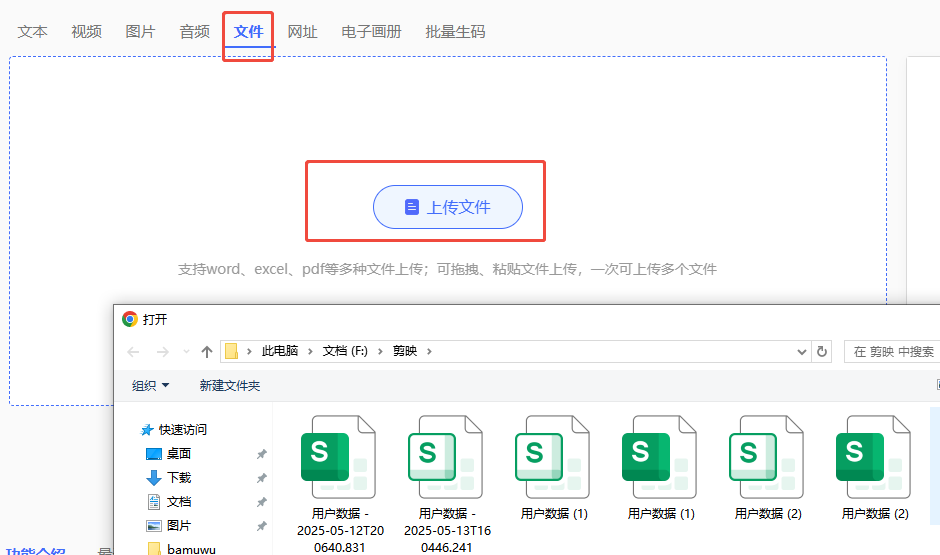Click the 在 剪映 中搜索 search field
940x555 pixels.
(x=892, y=352)
